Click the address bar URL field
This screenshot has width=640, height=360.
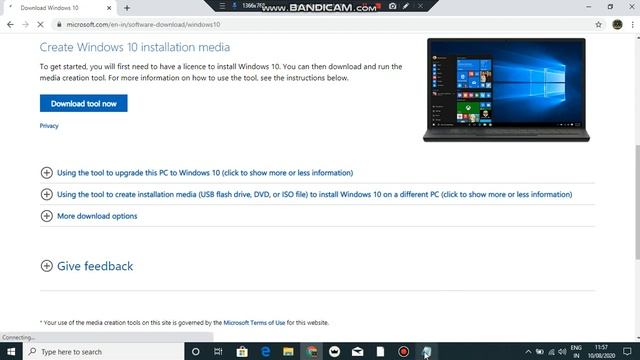[322, 24]
